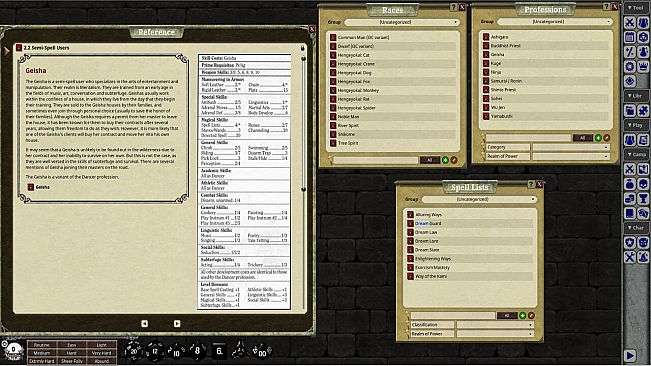Click the search field in Professions window
Image resolution: width=651 pixels, height=366 pixels.
[529, 138]
